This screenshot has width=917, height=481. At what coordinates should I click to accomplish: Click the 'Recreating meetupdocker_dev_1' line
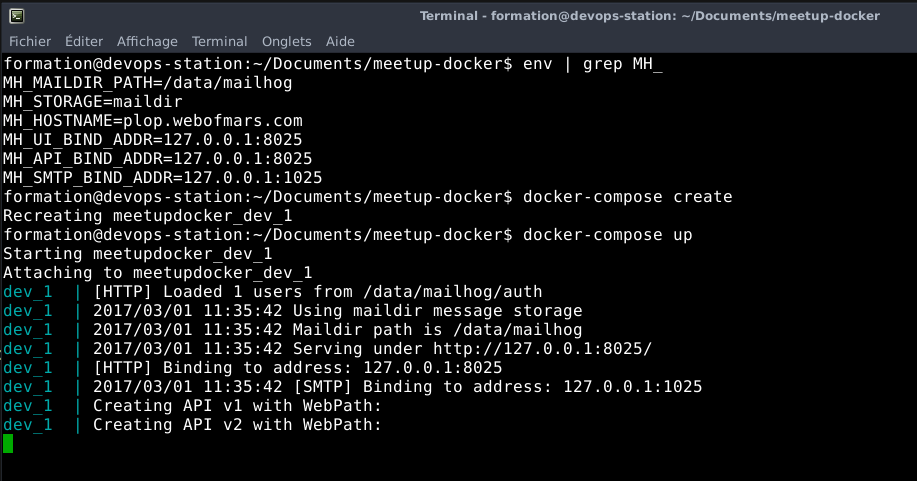coord(147,215)
